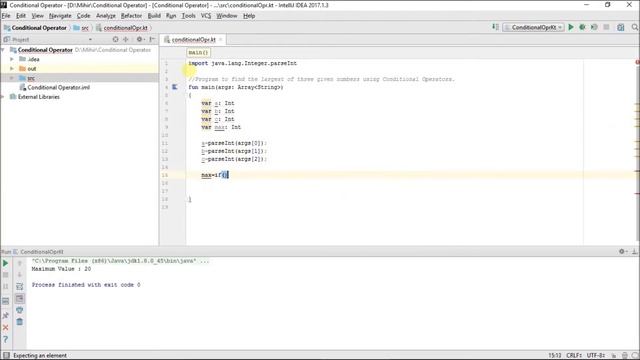Toggle soft-wrap icon in Run console
Viewport: 640px width, 360px height.
click(x=19, y=287)
